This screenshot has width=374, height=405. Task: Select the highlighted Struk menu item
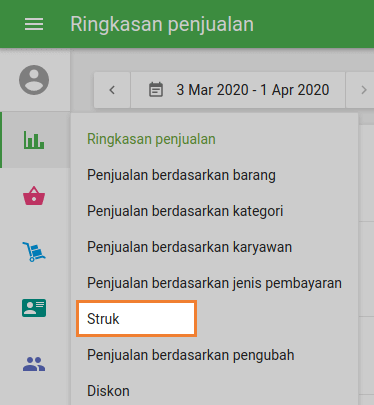pyautogui.click(x=136, y=319)
